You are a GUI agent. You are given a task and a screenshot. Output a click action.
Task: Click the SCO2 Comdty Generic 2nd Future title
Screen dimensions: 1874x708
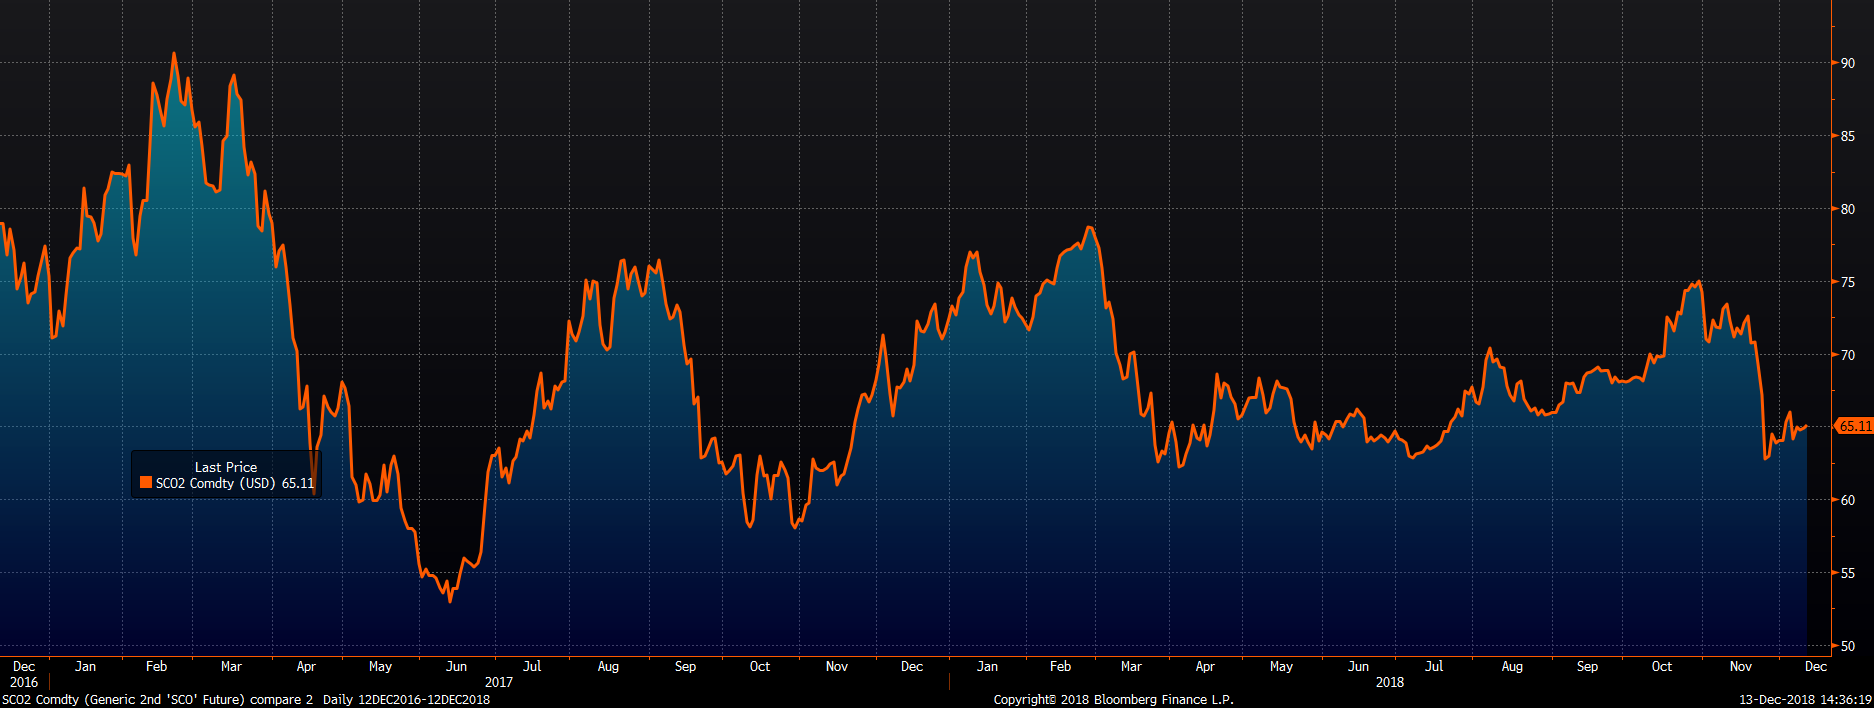pyautogui.click(x=158, y=699)
